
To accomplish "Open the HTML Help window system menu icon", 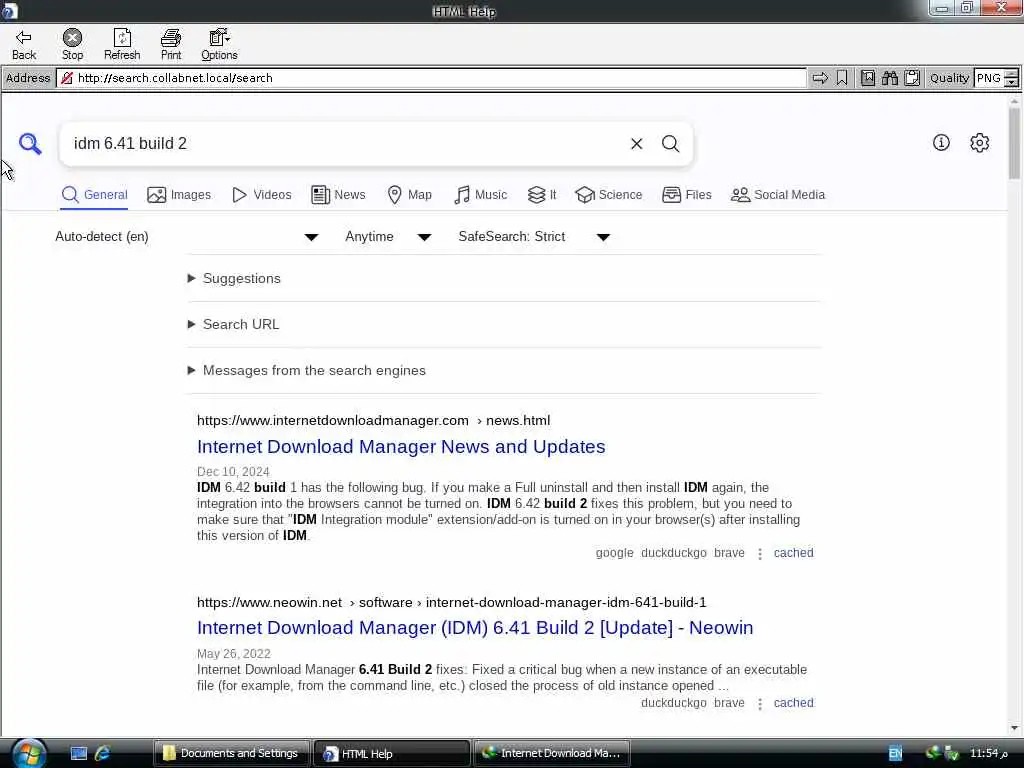I will (x=9, y=10).
